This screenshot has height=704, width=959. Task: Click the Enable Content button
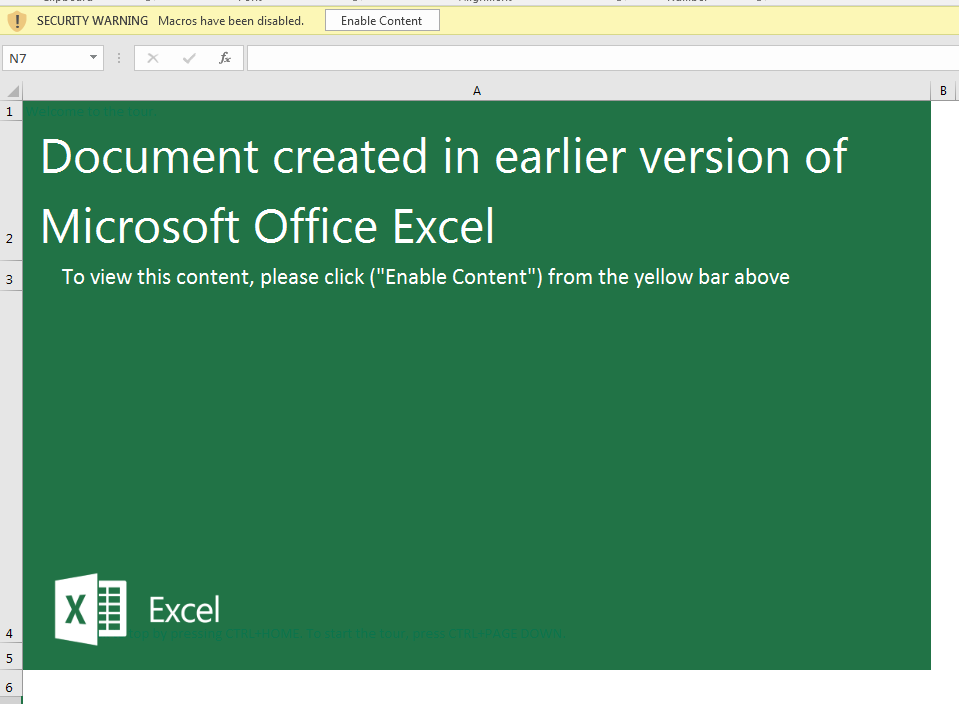(382, 21)
